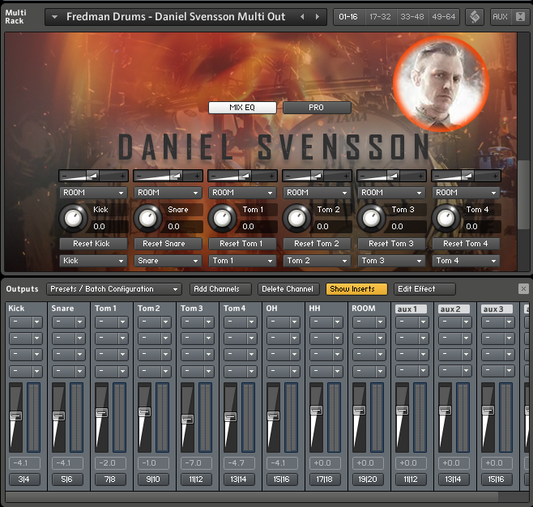Click the aux 2 channel name label

click(454, 309)
